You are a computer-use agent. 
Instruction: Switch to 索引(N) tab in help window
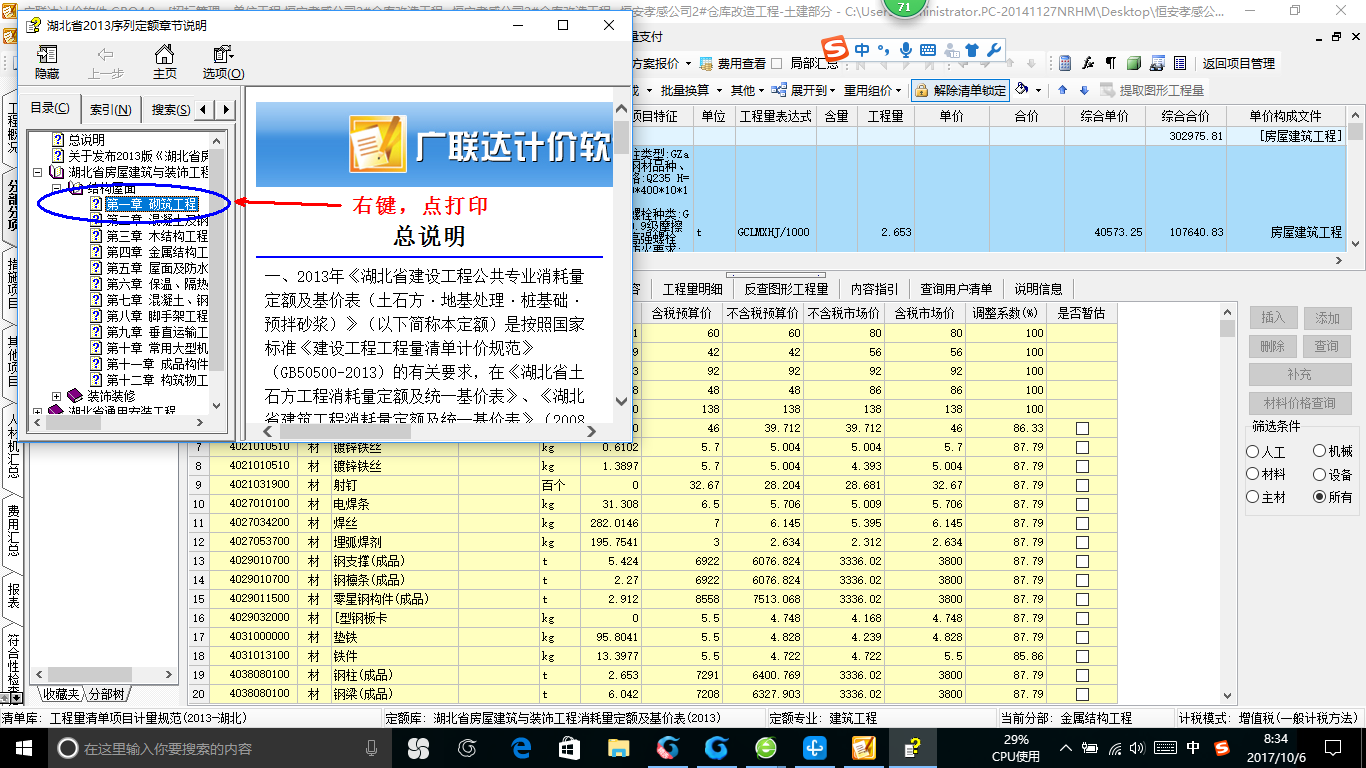pyautogui.click(x=110, y=109)
